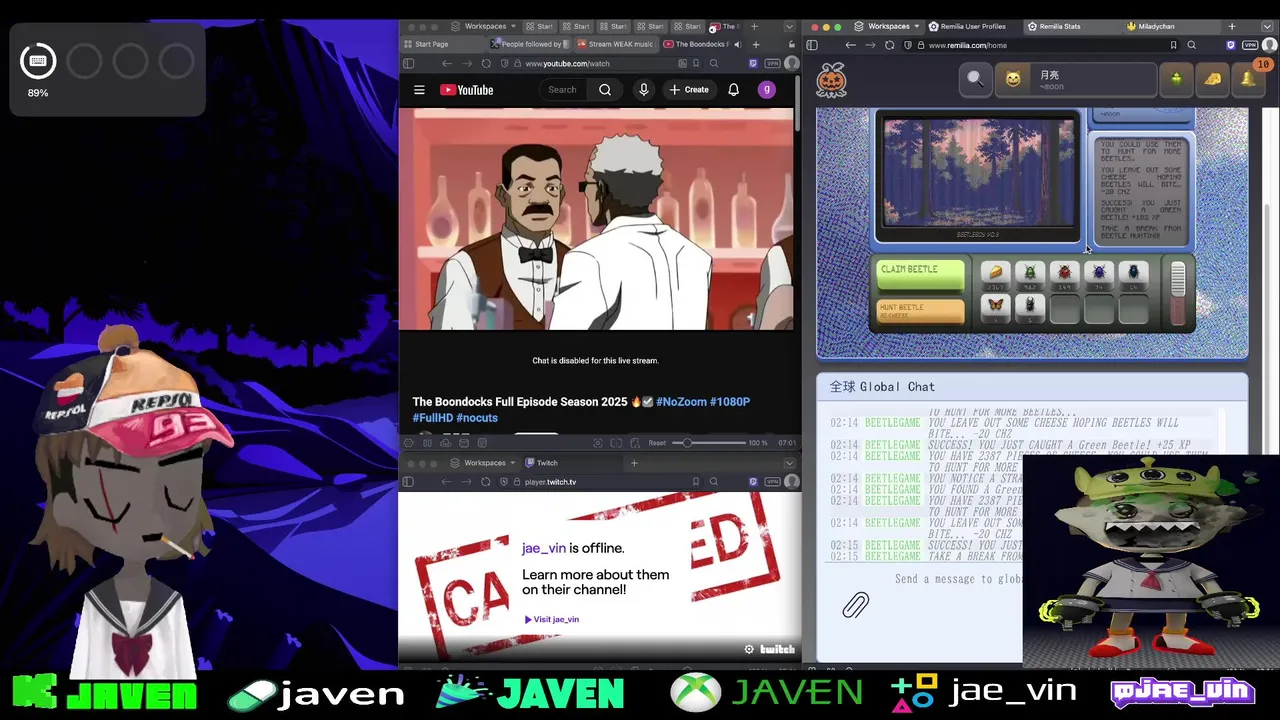The width and height of the screenshot is (1280, 720).
Task: Click the CLAIM BEETLE button
Action: pyautogui.click(x=921, y=275)
